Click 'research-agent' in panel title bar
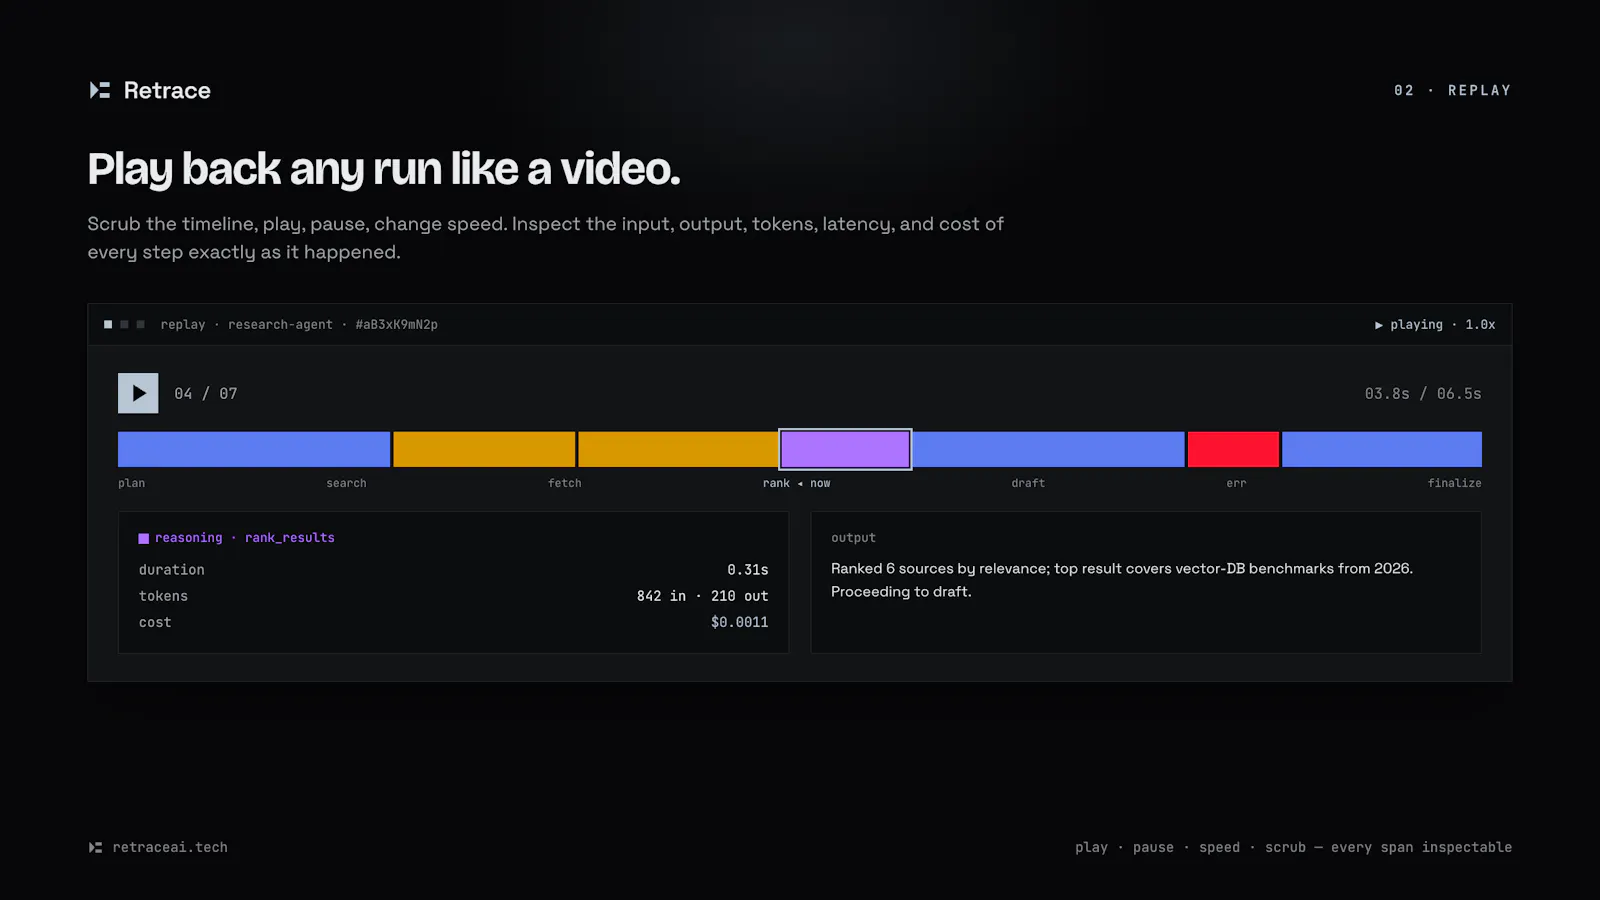Viewport: 1600px width, 900px height. click(280, 325)
